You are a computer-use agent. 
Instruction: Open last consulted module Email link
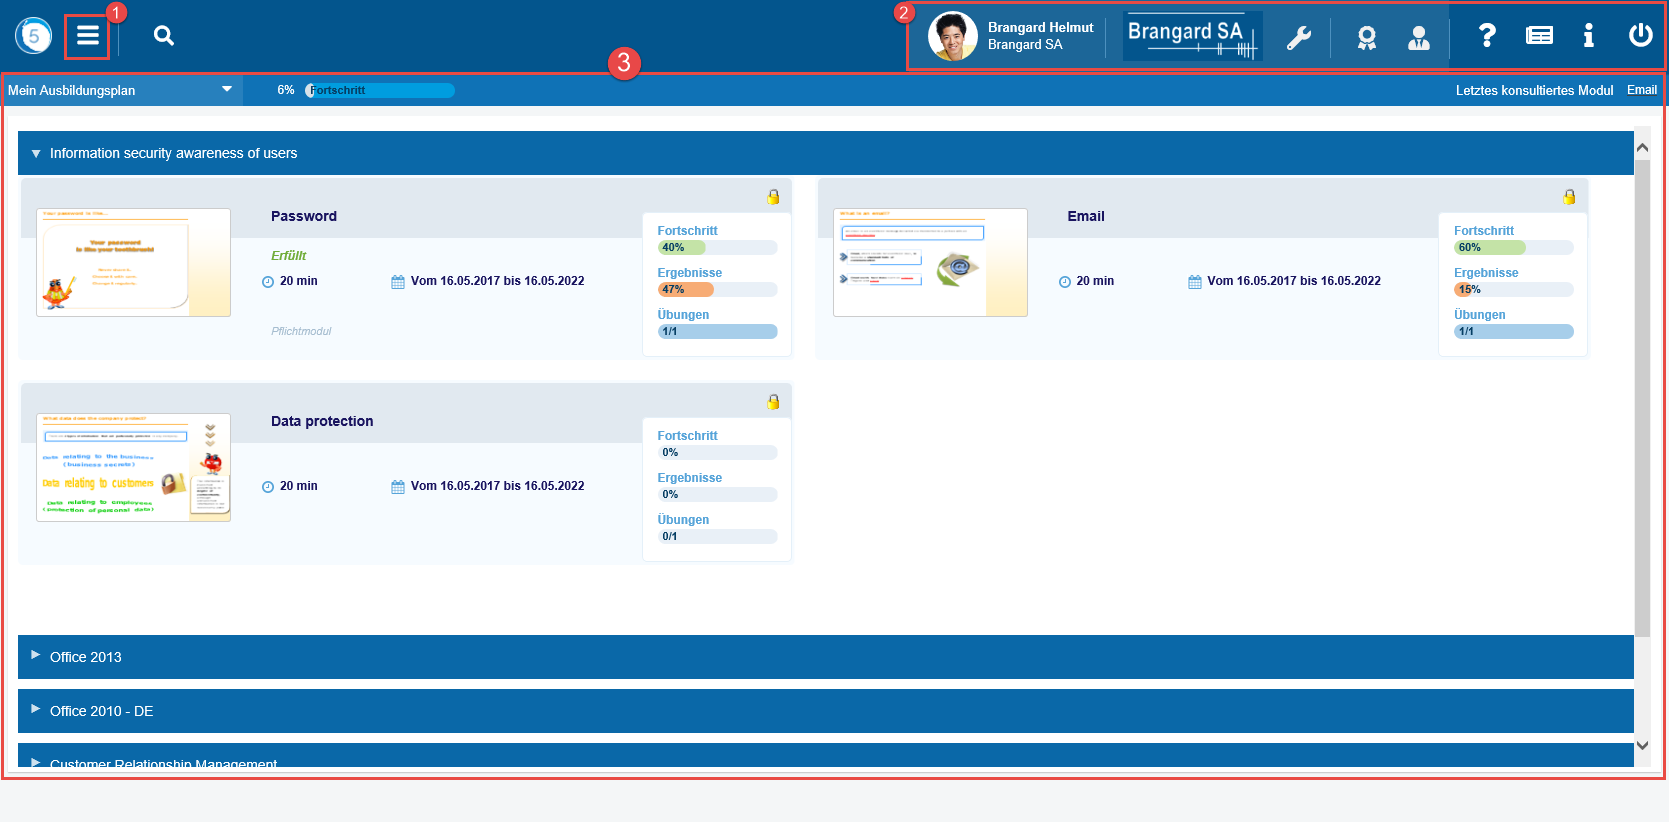[1641, 90]
